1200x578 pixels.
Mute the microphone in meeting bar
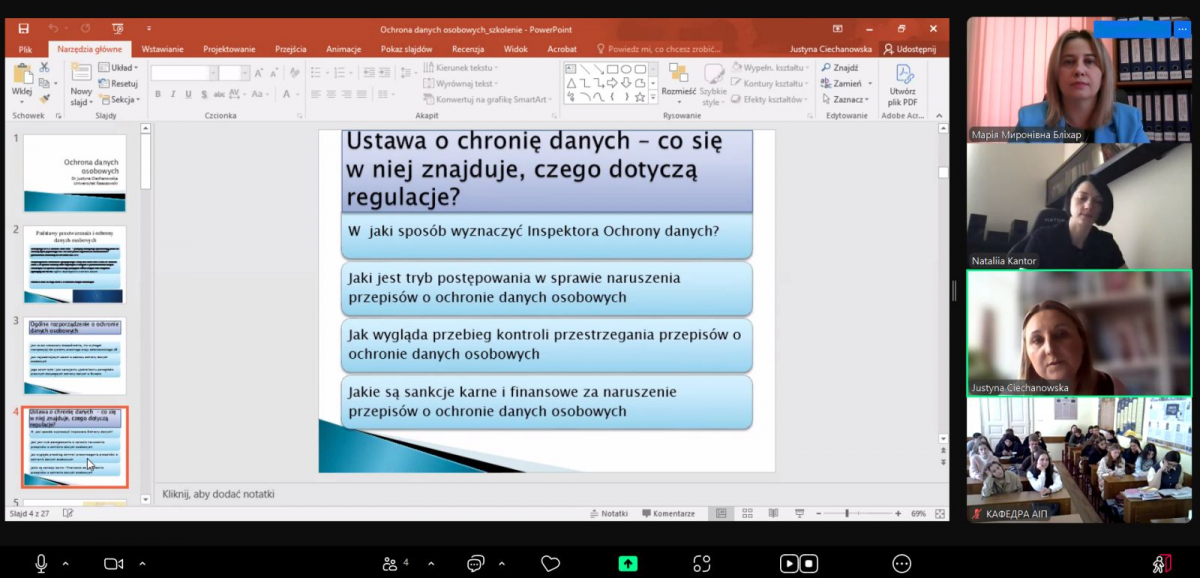(x=41, y=563)
